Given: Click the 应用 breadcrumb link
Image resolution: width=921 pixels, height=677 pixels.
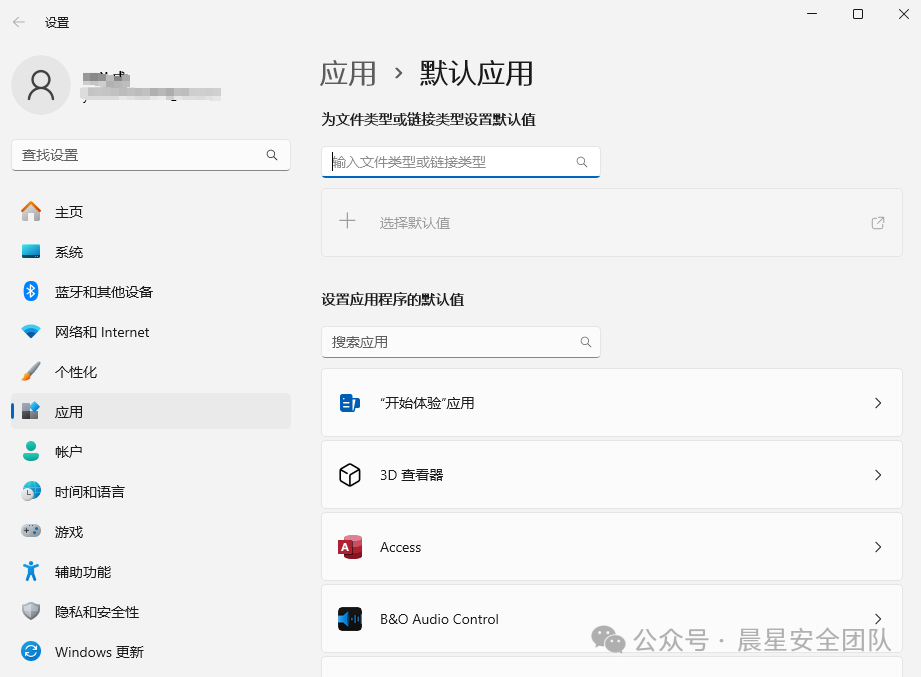Looking at the screenshot, I should (x=348, y=74).
